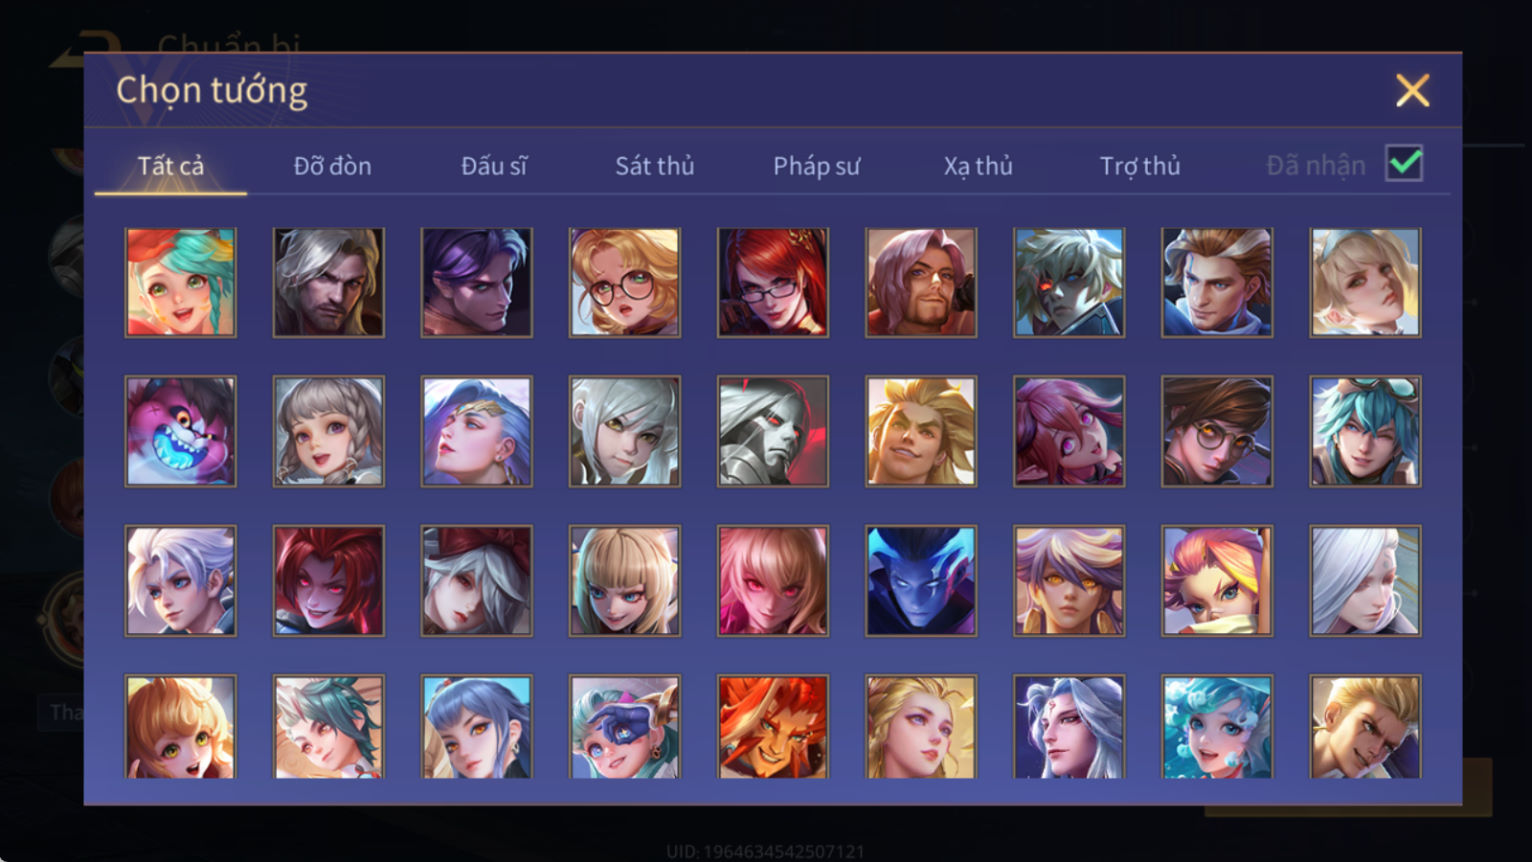Show the Sát thủ hero category
1532x862 pixels.
(x=655, y=166)
